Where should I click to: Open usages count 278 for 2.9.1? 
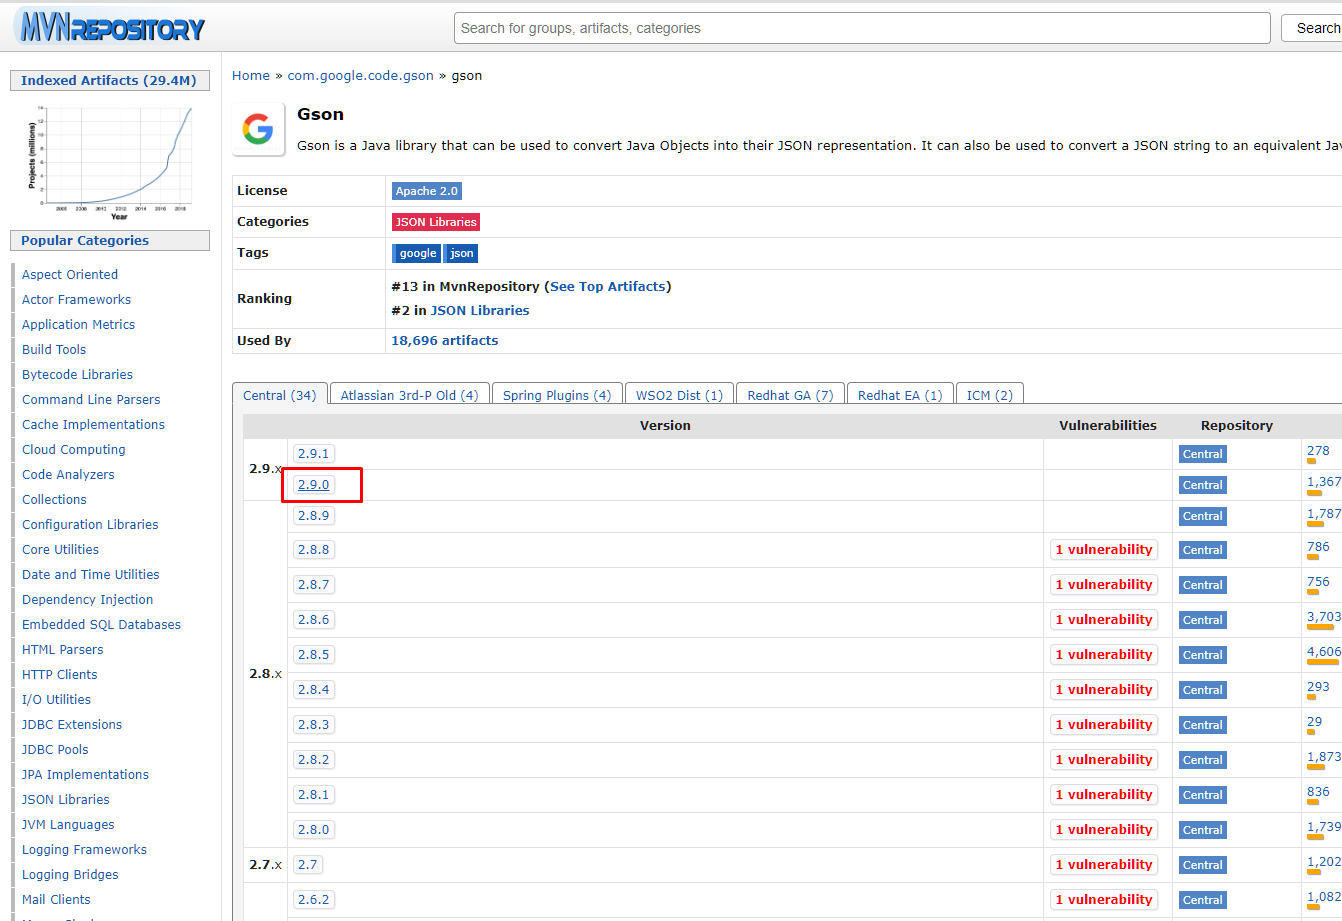point(1318,451)
